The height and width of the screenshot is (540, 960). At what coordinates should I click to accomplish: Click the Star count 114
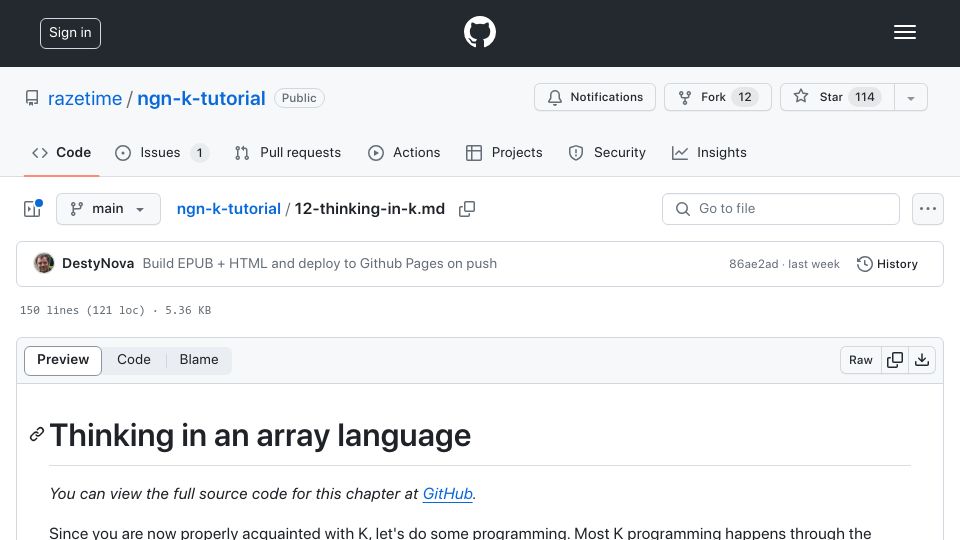pyautogui.click(x=864, y=97)
